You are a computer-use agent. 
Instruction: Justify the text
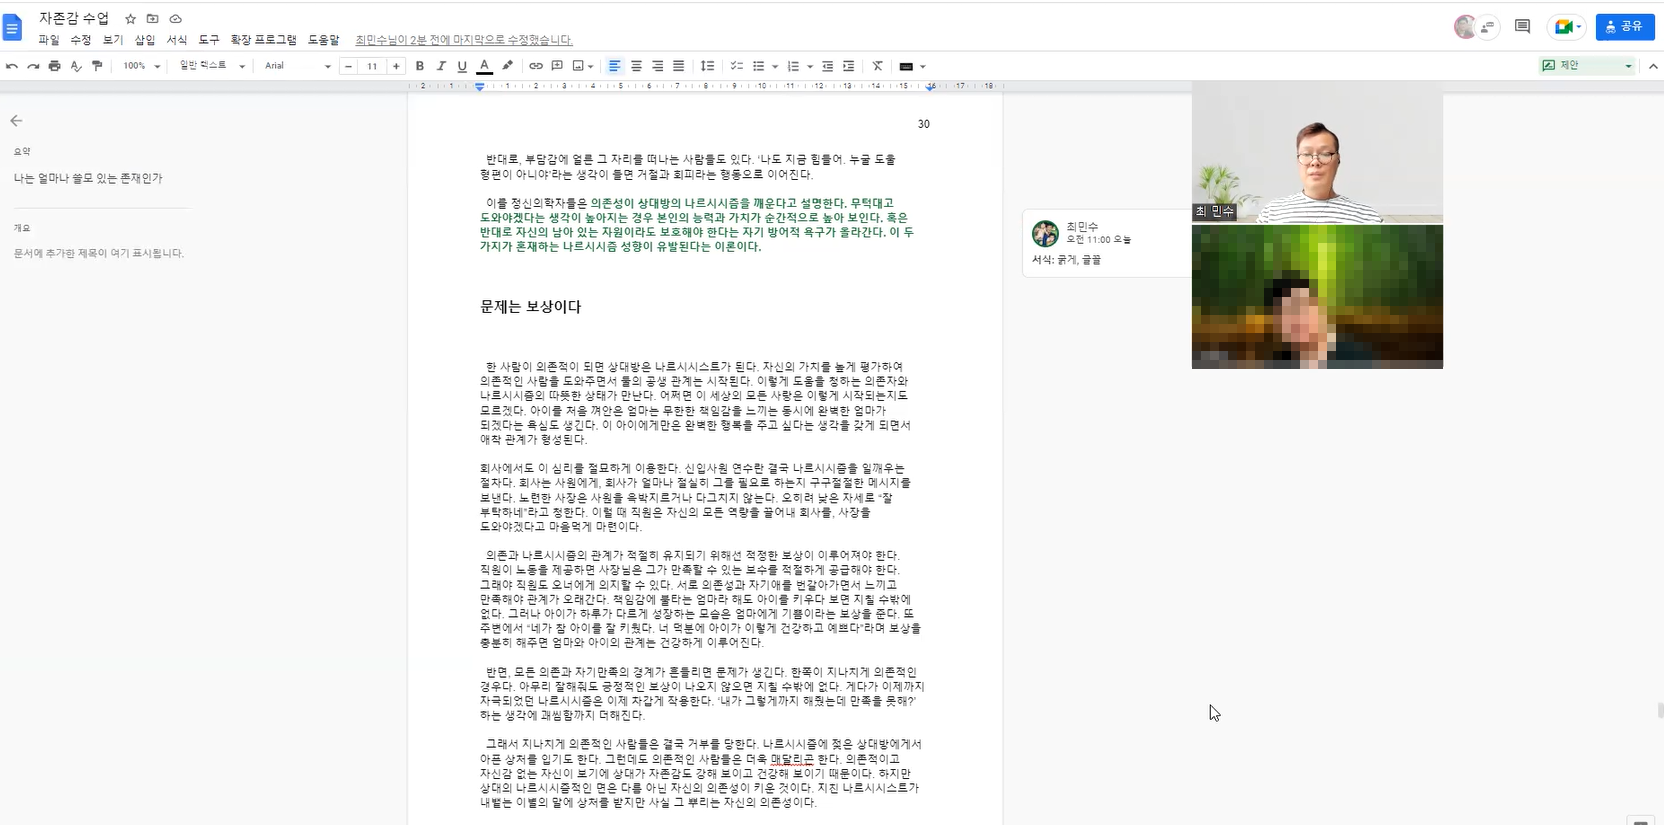678,66
